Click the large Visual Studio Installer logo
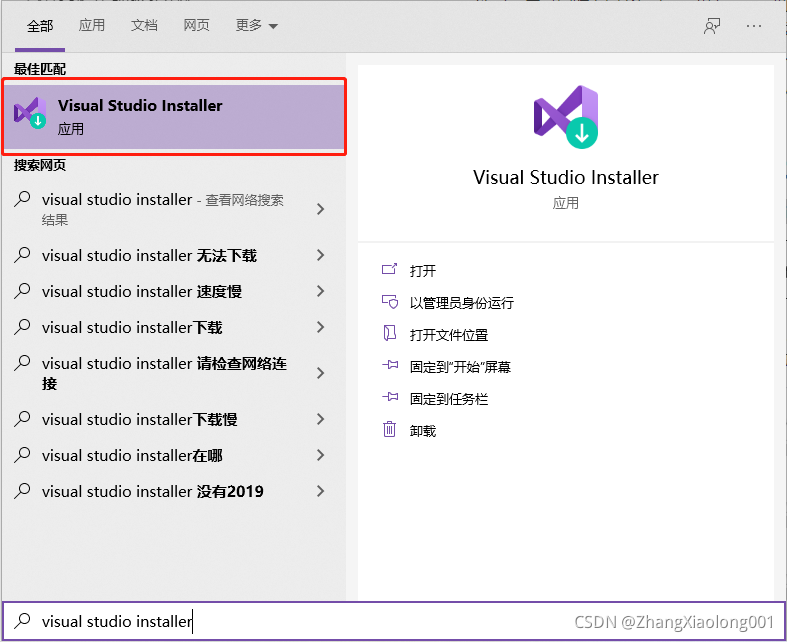 [x=566, y=117]
